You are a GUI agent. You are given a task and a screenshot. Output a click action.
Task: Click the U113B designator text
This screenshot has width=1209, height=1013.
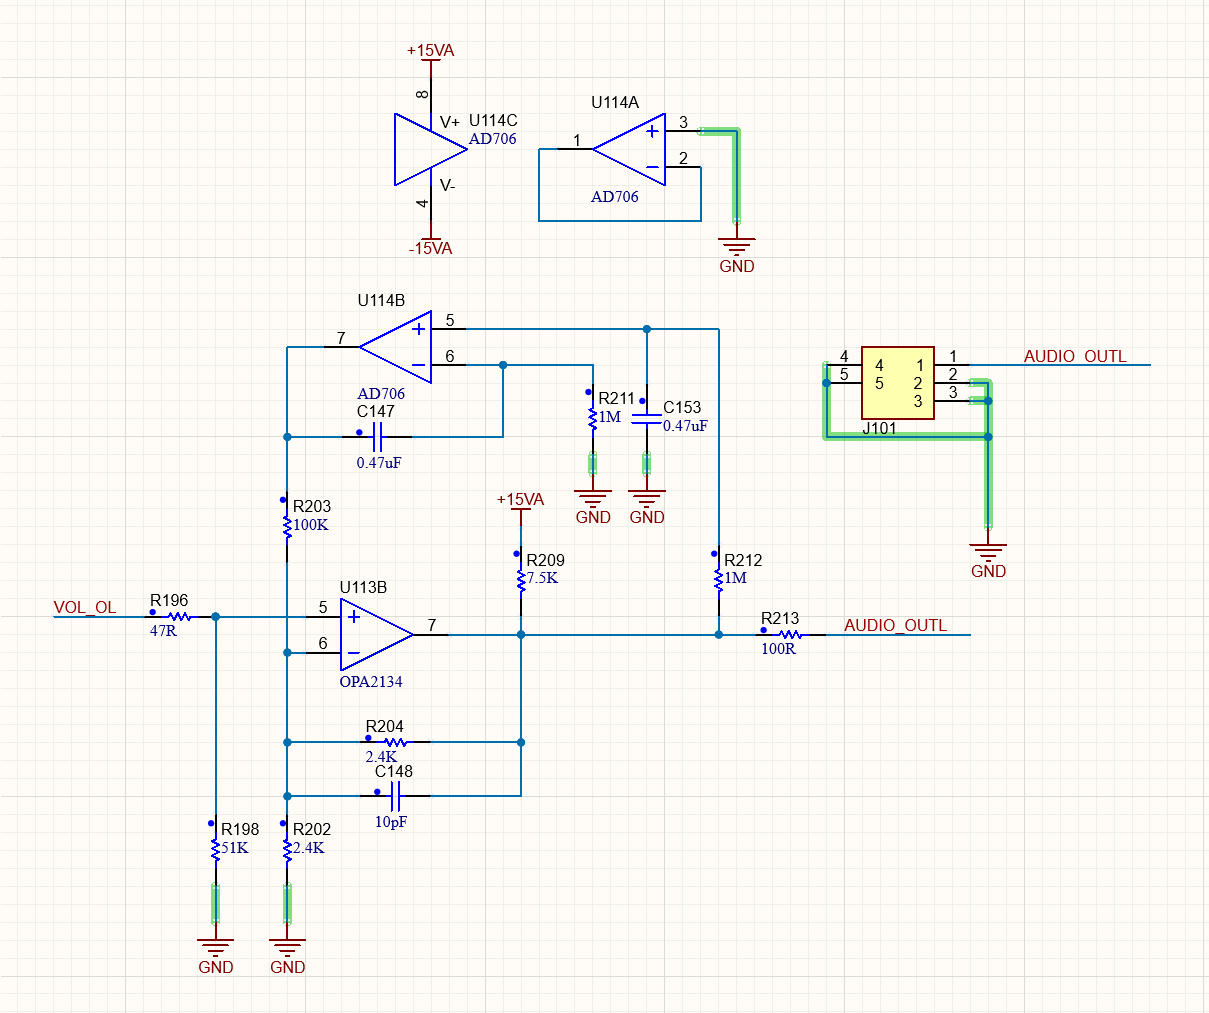363,587
